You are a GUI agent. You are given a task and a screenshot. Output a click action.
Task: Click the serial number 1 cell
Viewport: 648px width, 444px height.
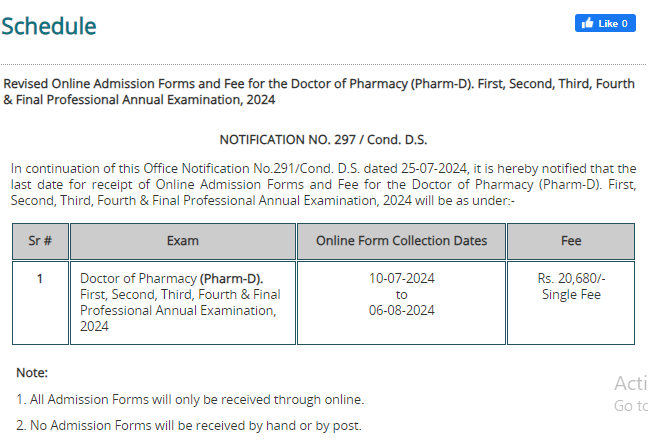[40, 303]
